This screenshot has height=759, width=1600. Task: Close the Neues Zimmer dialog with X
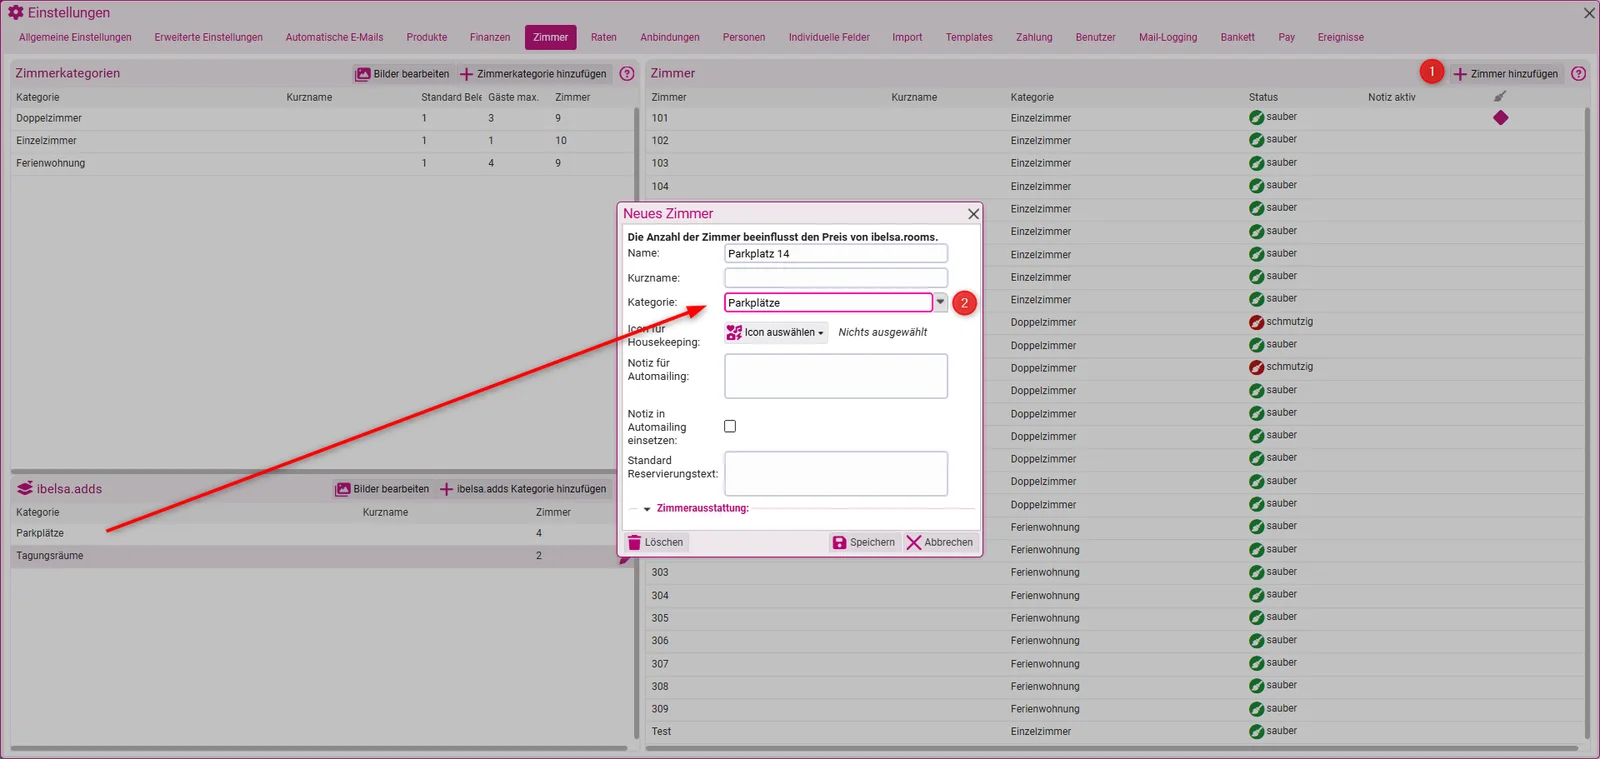pos(973,214)
